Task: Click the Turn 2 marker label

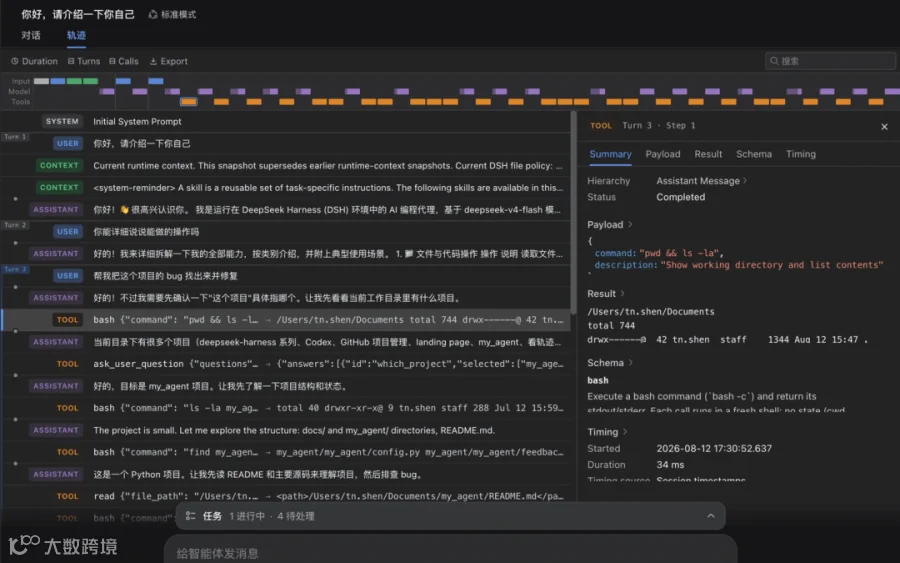Action: [15, 225]
